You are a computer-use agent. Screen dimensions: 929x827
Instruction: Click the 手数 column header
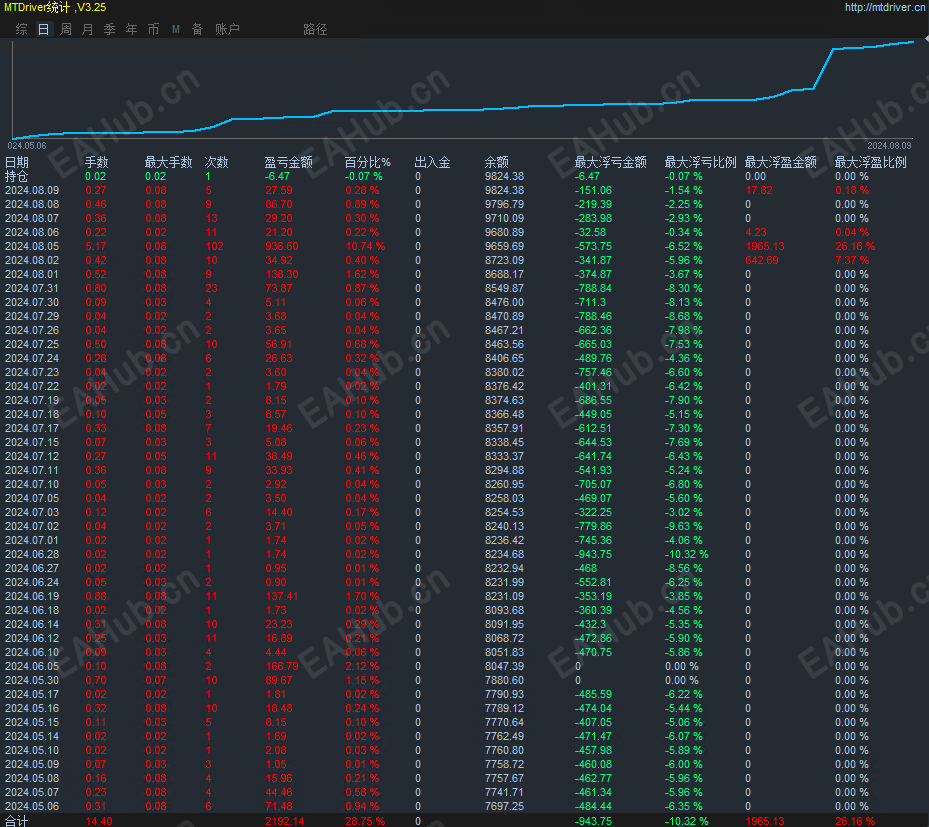97,162
